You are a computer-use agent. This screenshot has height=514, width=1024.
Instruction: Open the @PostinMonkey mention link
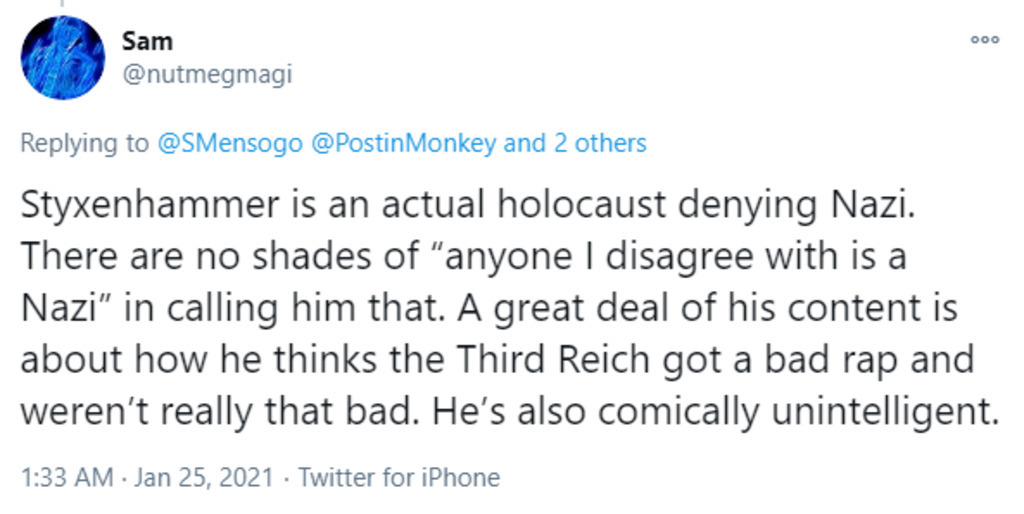pos(403,143)
